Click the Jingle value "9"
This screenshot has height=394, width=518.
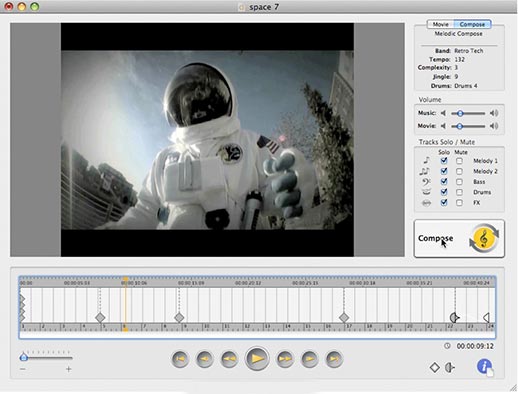456,77
